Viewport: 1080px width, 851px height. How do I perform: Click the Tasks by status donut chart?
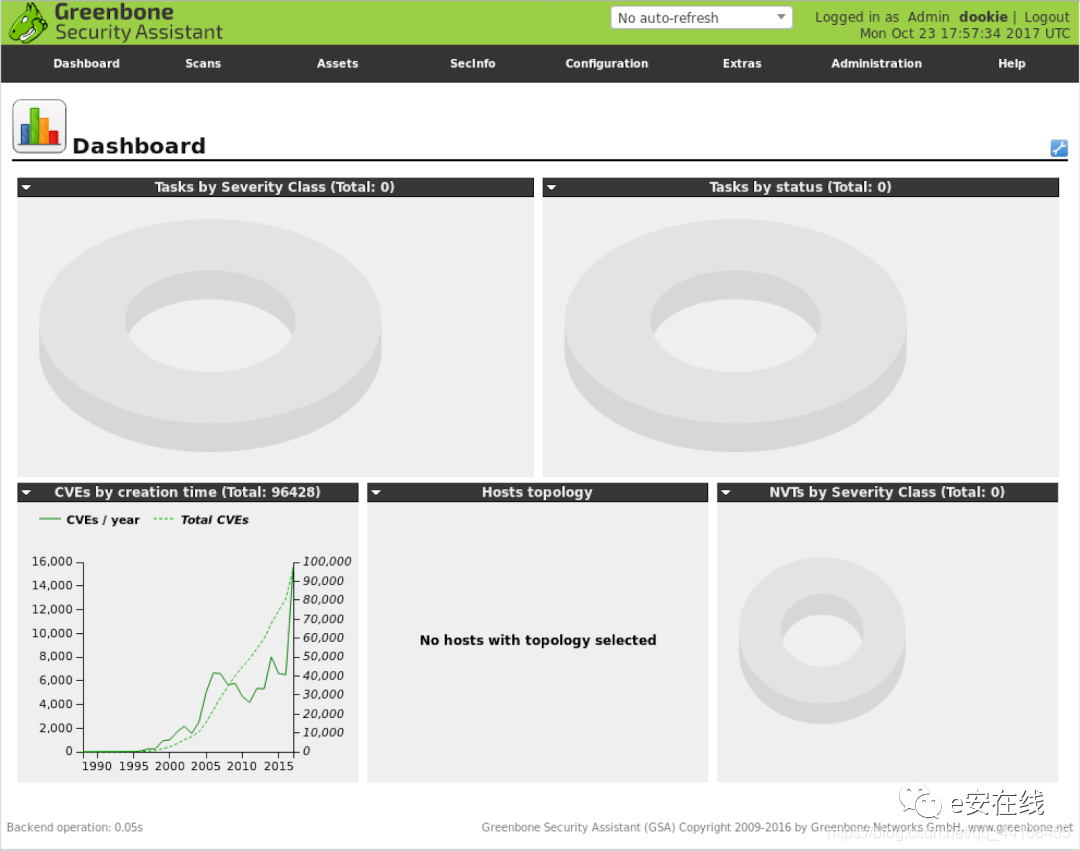[736, 335]
